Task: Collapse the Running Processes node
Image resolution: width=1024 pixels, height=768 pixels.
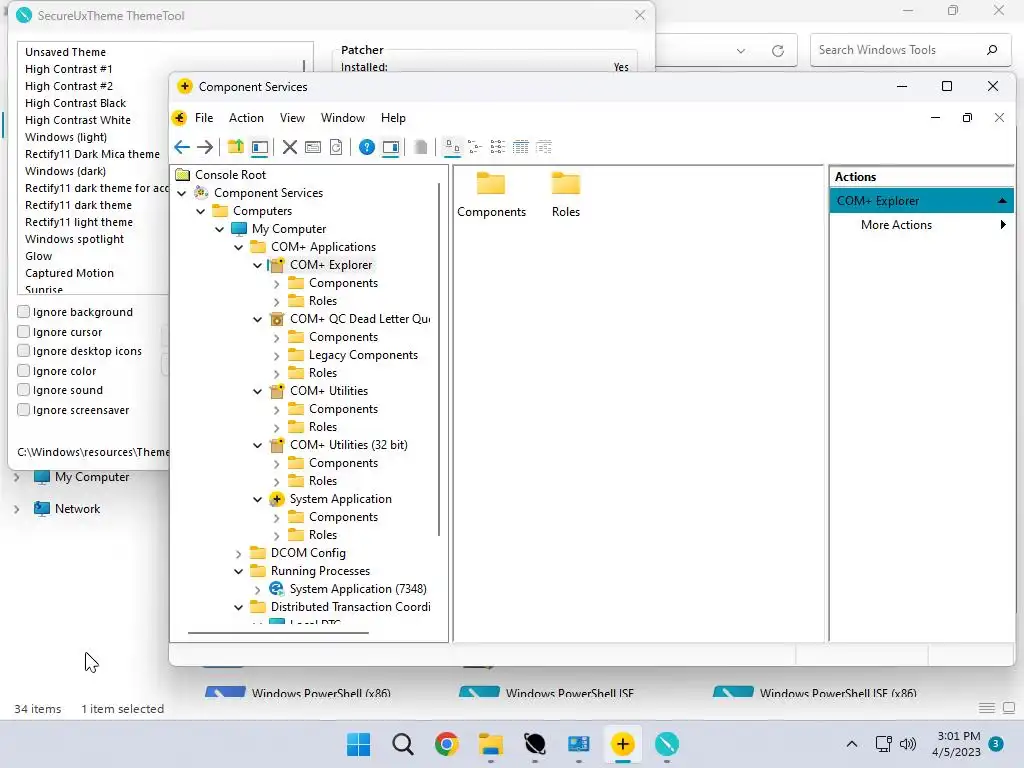Action: [x=239, y=571]
